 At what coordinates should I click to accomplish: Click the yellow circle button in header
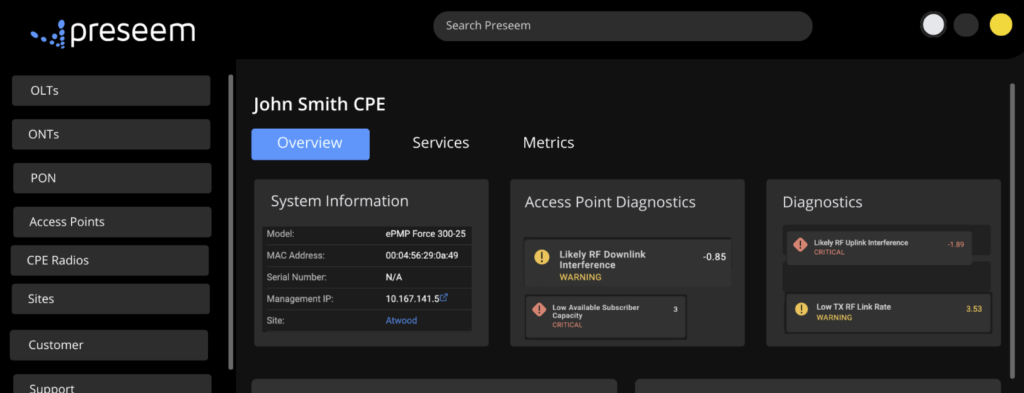pos(1000,25)
